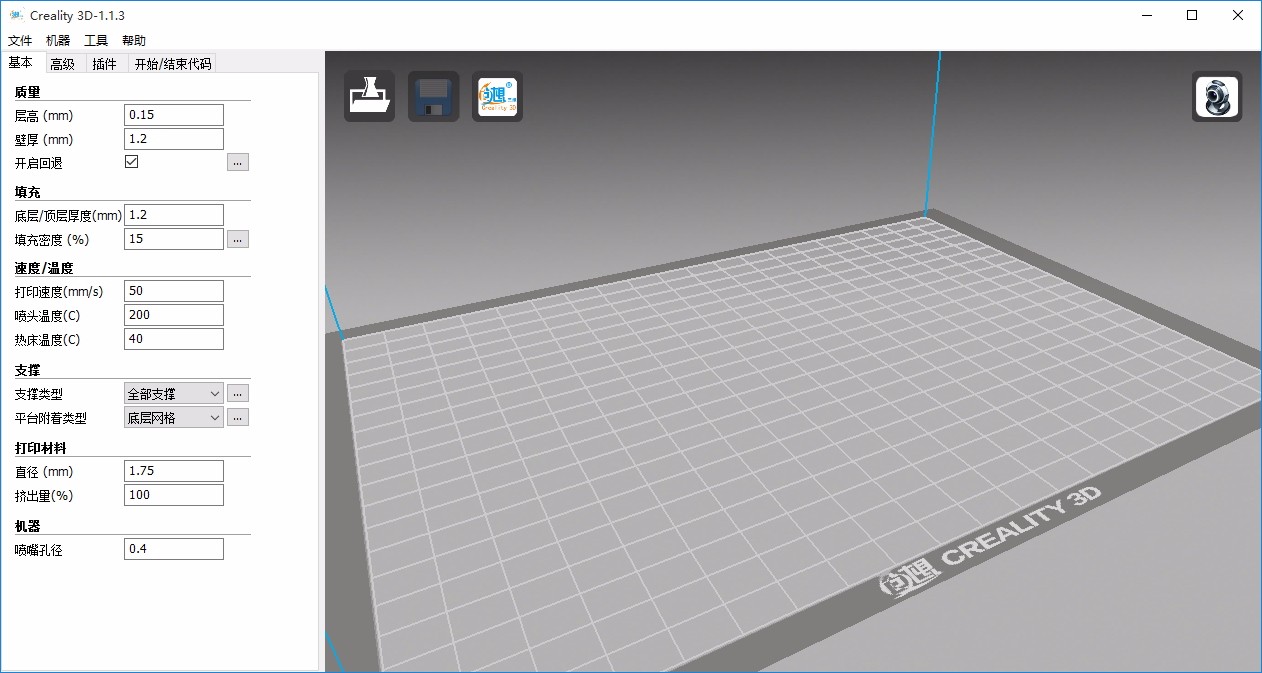Screen dimensions: 1262x673
Task: Switch to the 插件 plugins tab
Action: 107,63
